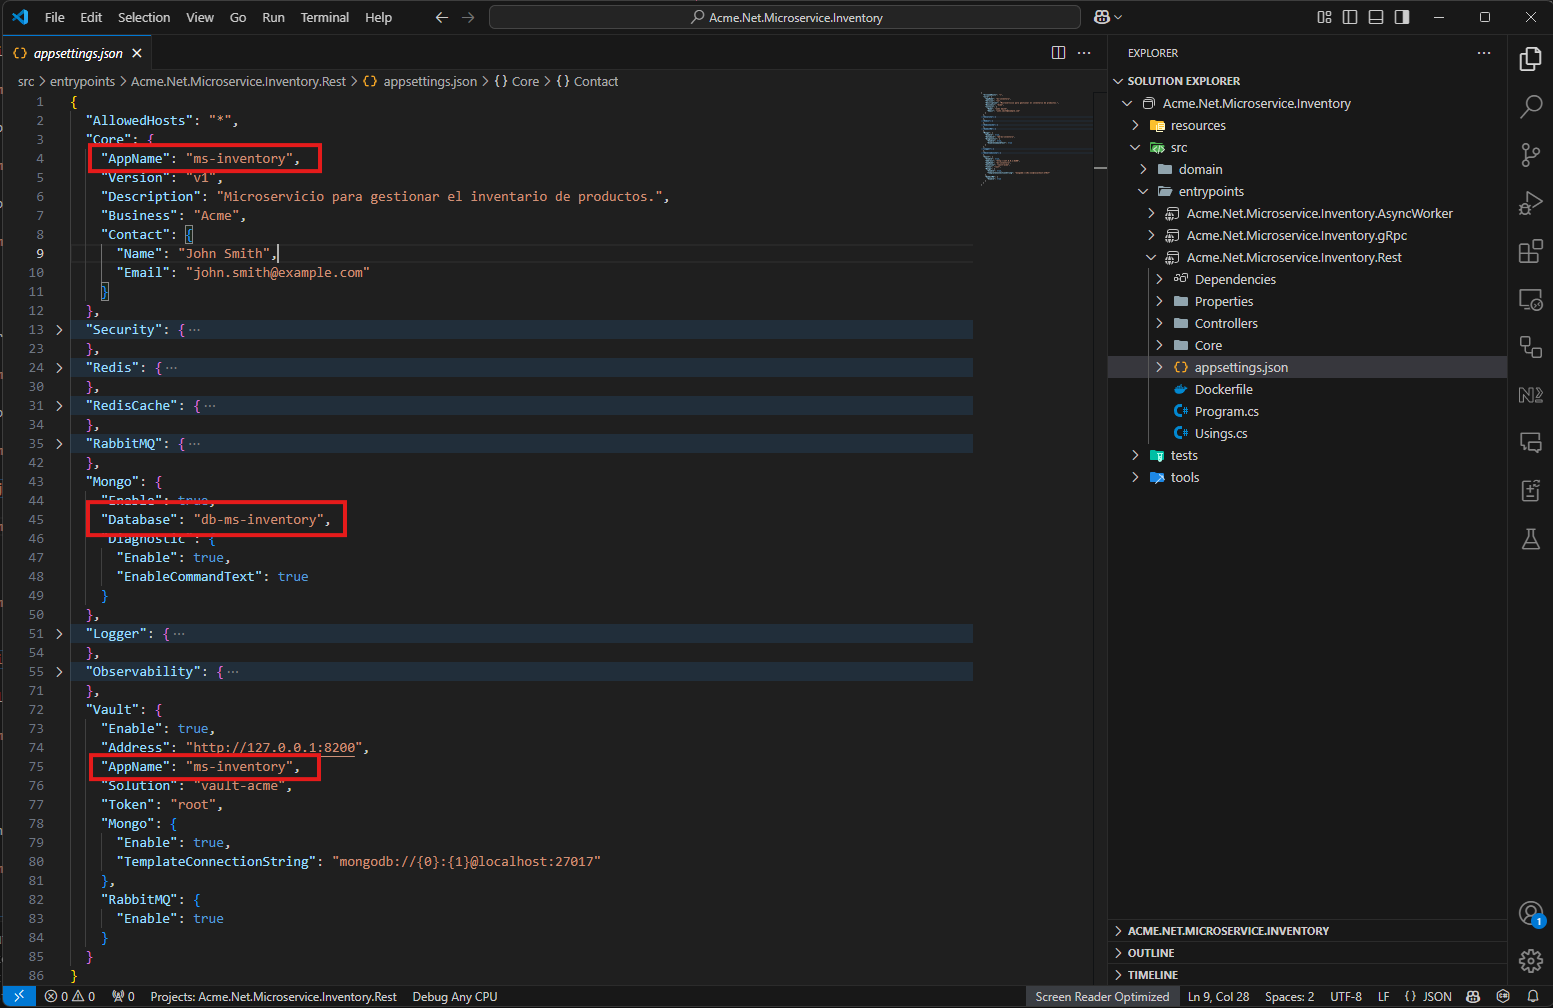Toggle Primary Side Bar visibility
This screenshot has height=1008, width=1553.
[x=1350, y=17]
